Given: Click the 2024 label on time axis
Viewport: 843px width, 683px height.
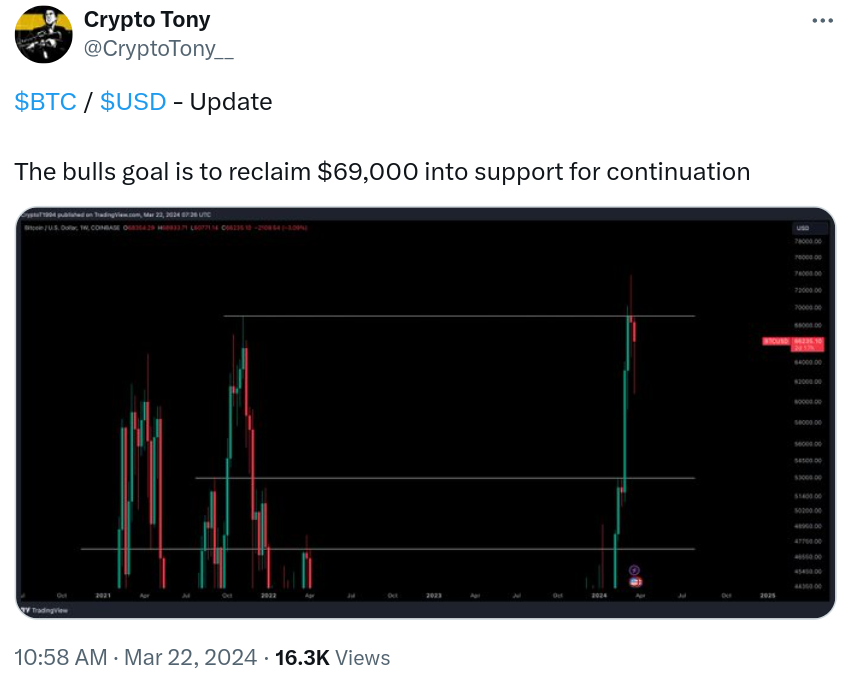Looking at the screenshot, I should pos(599,595).
